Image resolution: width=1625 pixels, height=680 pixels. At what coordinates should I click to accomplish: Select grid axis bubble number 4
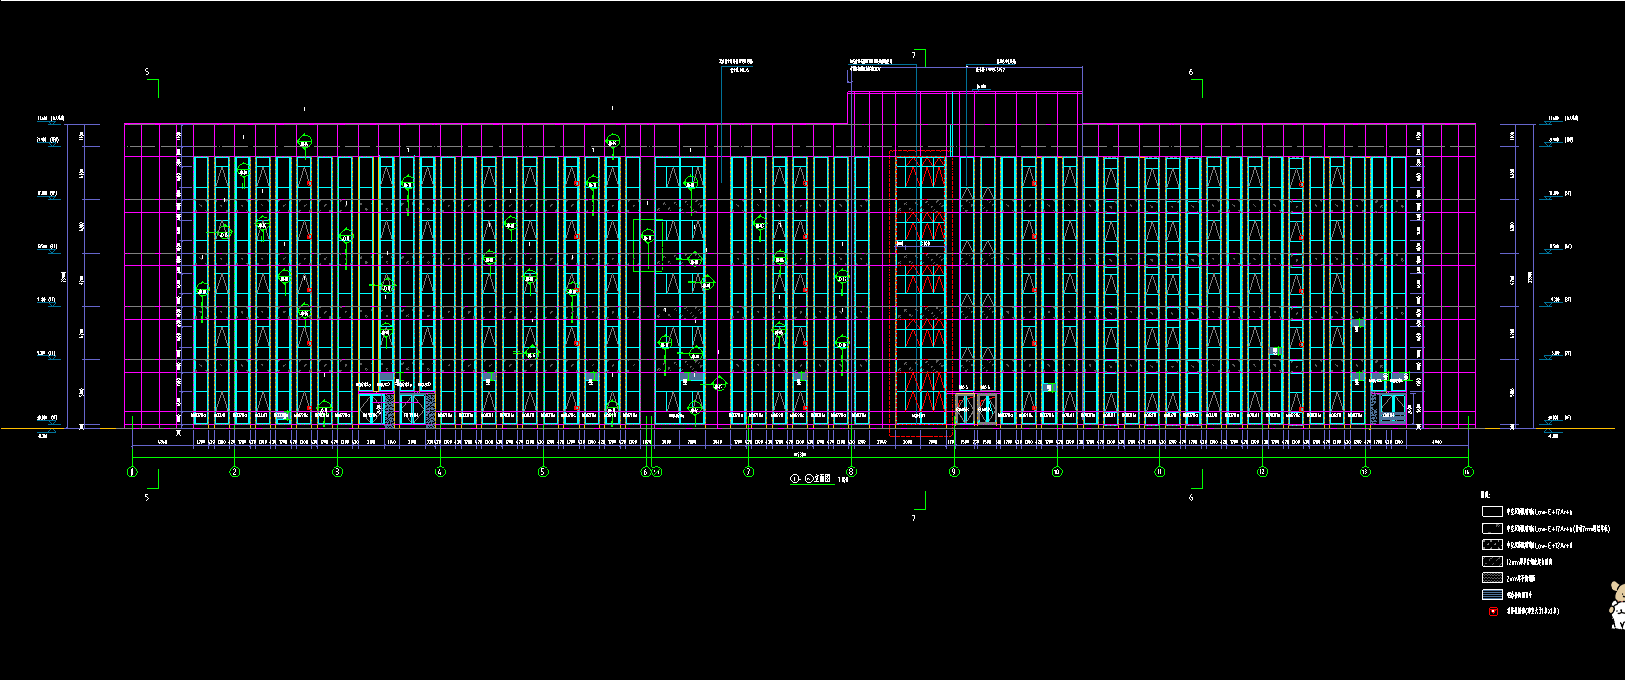click(x=440, y=472)
